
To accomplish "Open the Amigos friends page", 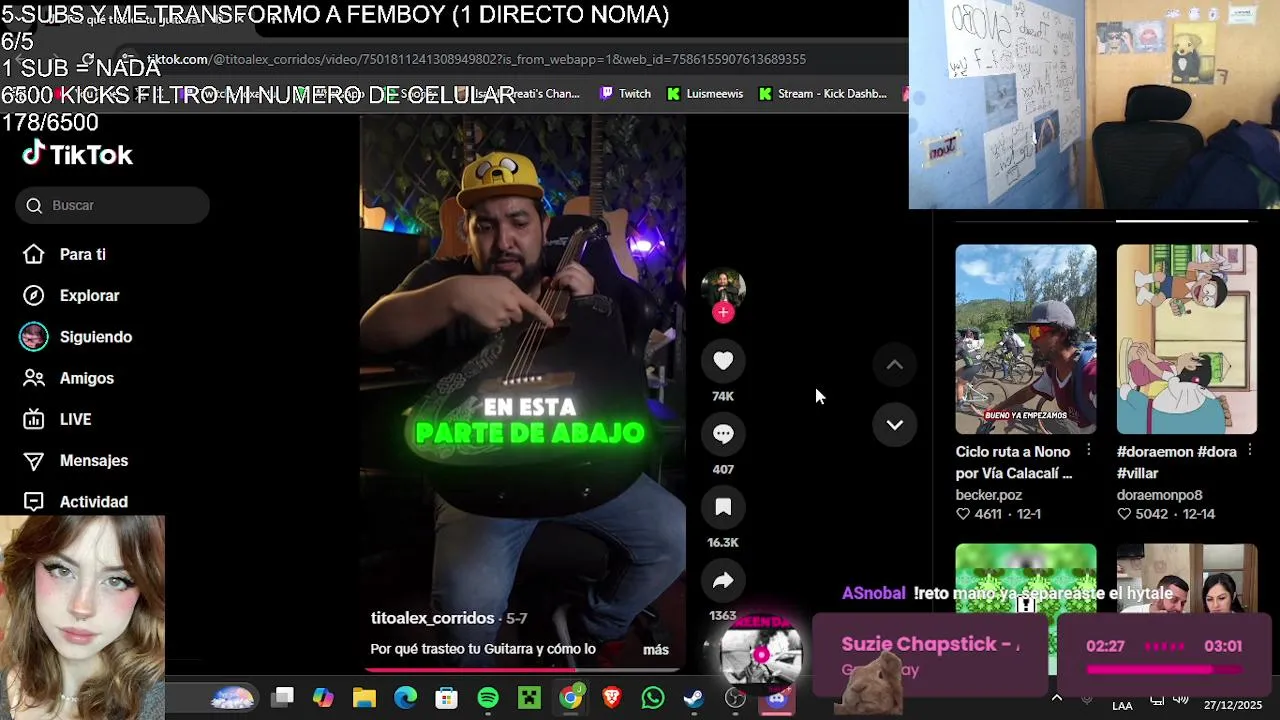I will coord(86,378).
